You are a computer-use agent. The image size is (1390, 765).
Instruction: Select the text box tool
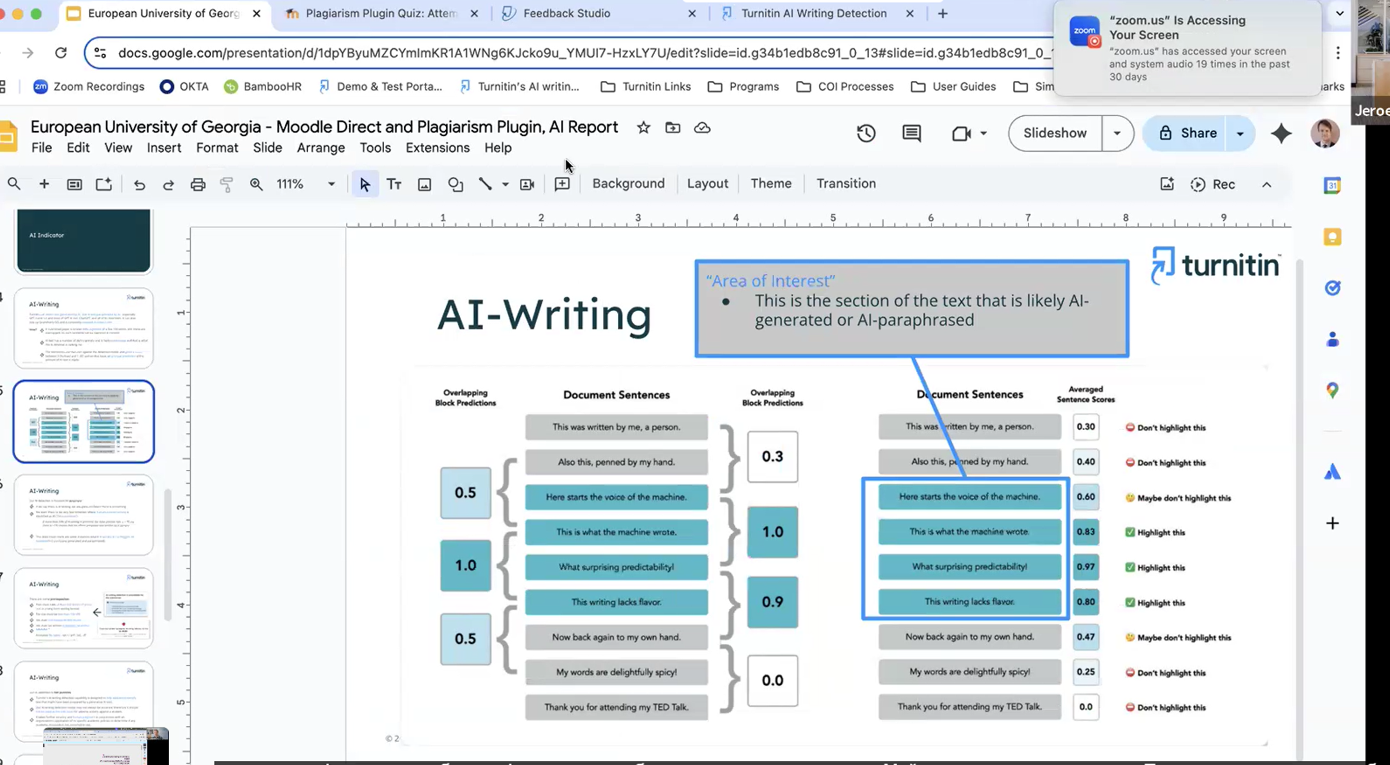coord(394,184)
